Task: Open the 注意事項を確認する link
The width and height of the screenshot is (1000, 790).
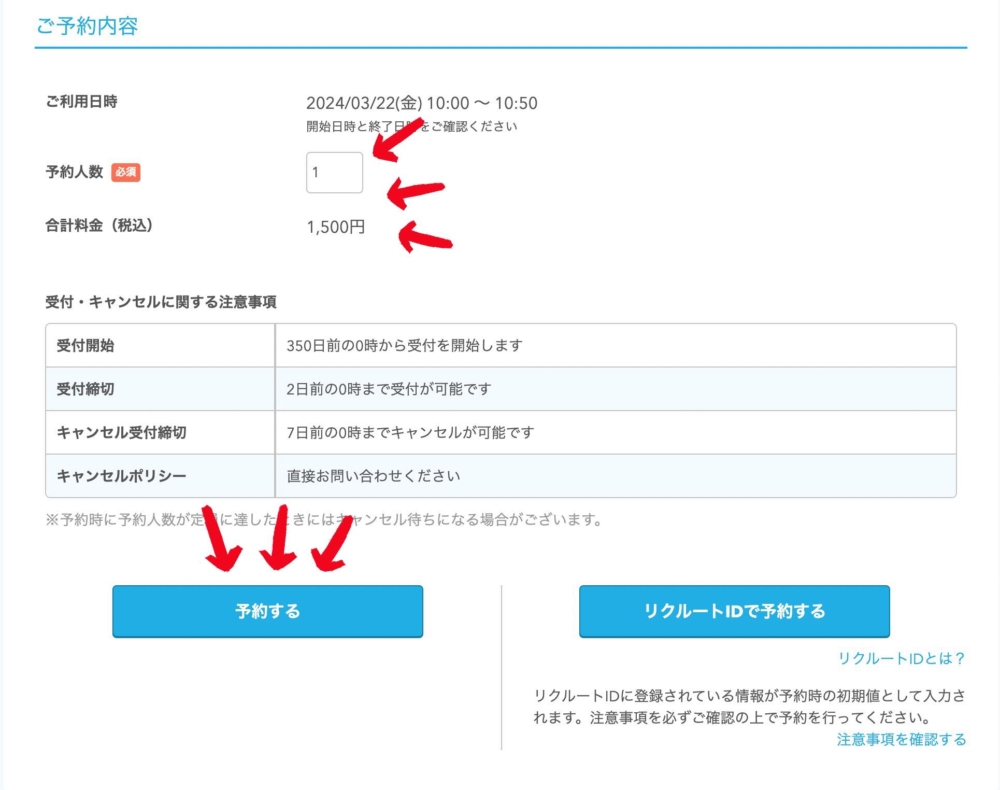Action: pos(901,740)
